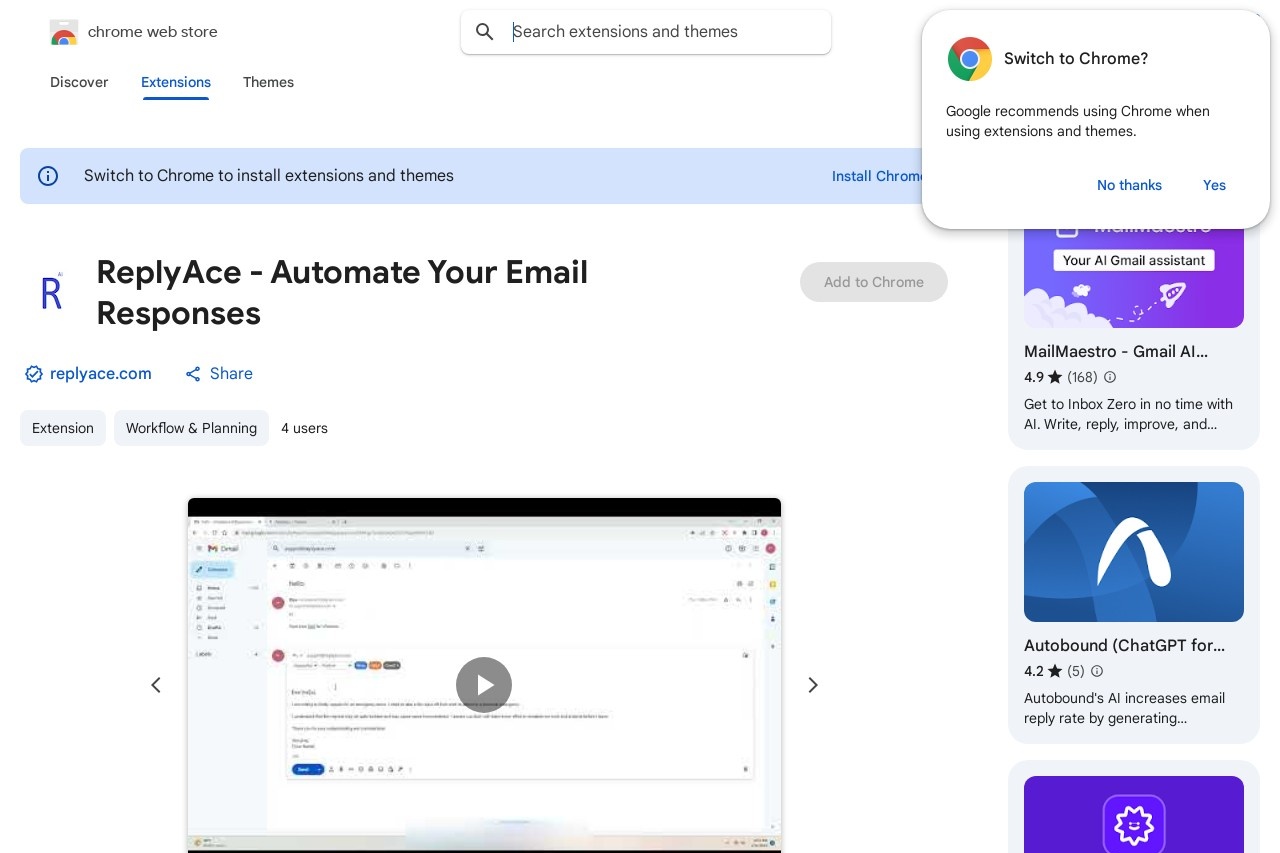The height and width of the screenshot is (853, 1280).
Task: Click the Install Chrome link
Action: click(x=877, y=176)
